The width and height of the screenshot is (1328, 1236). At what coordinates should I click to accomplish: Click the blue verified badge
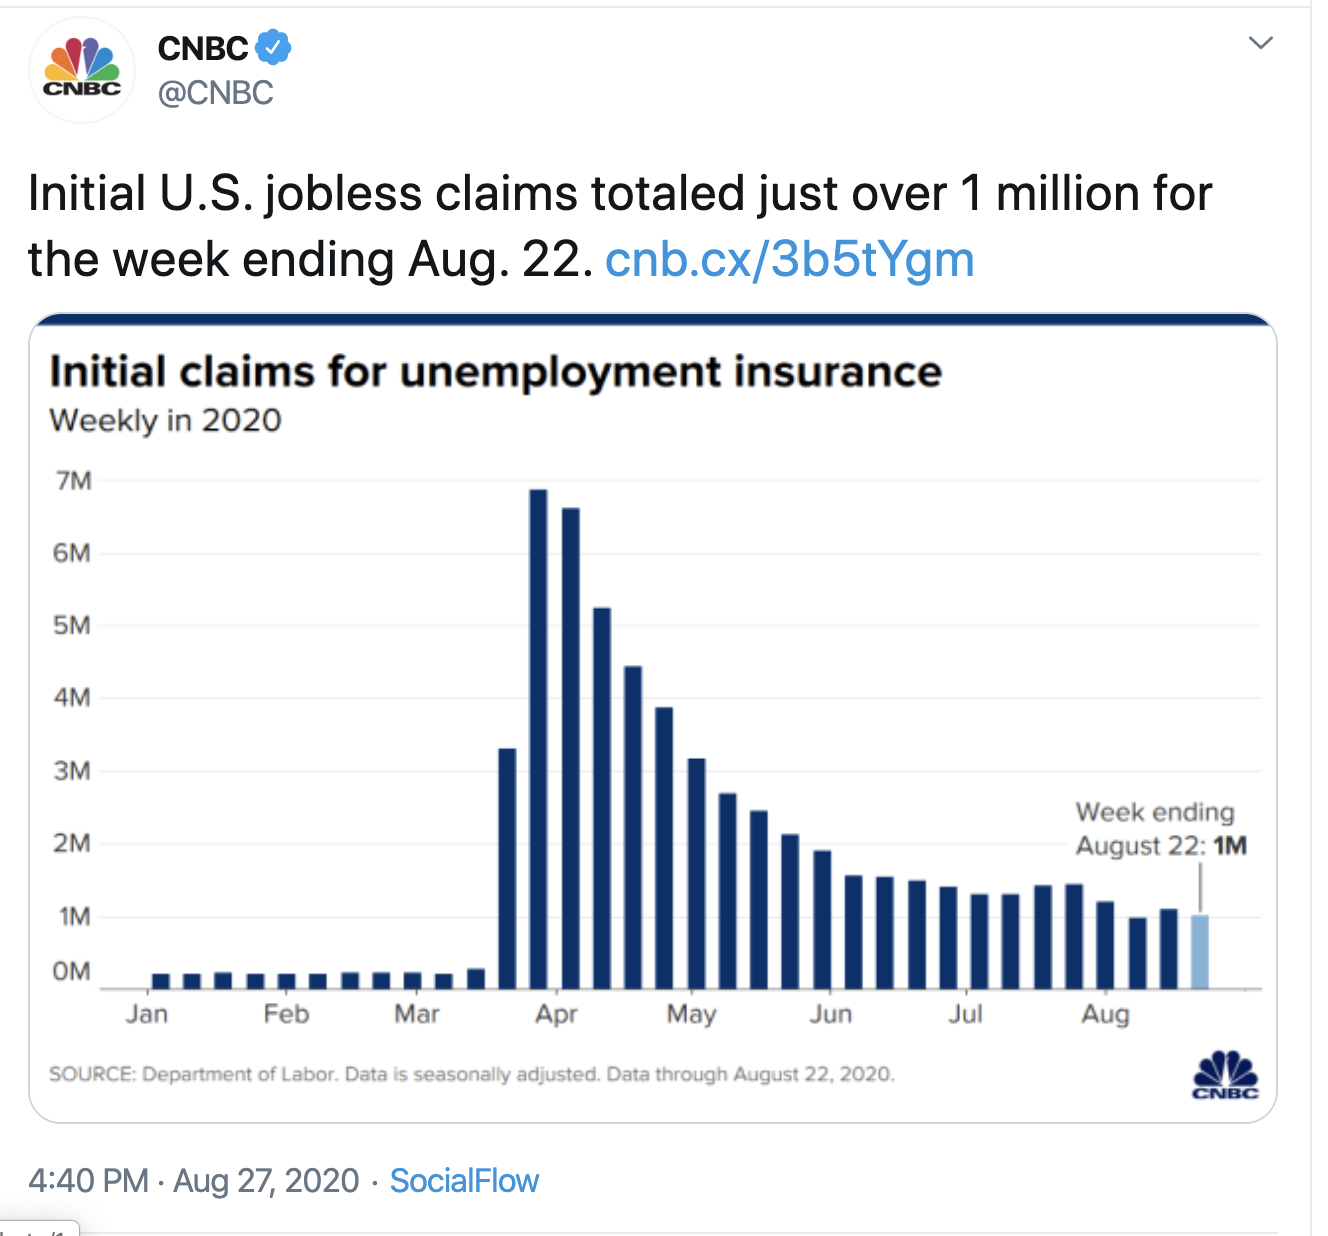pos(273,47)
